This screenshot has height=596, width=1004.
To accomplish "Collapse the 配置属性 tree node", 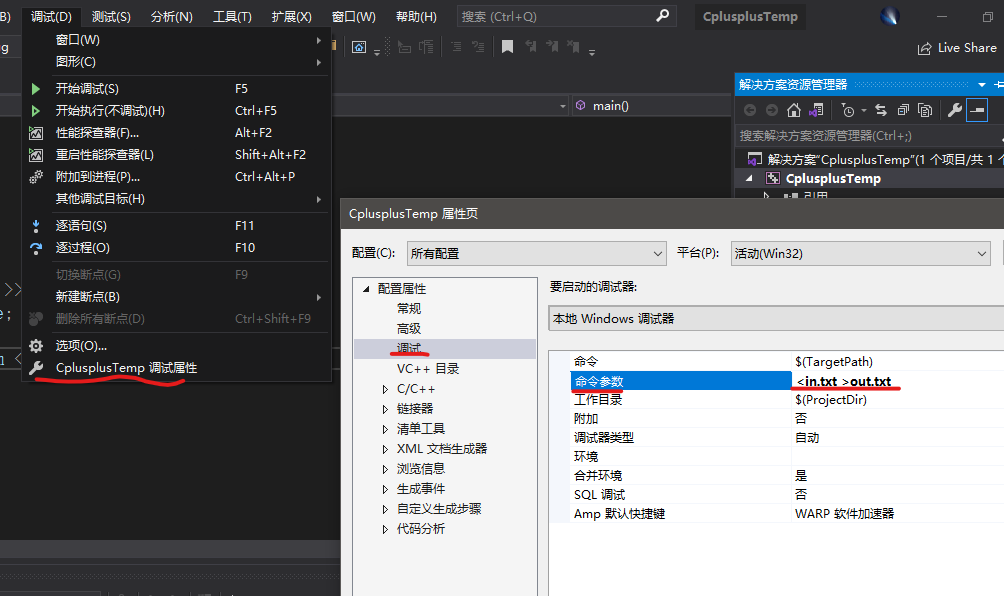I will (366, 289).
